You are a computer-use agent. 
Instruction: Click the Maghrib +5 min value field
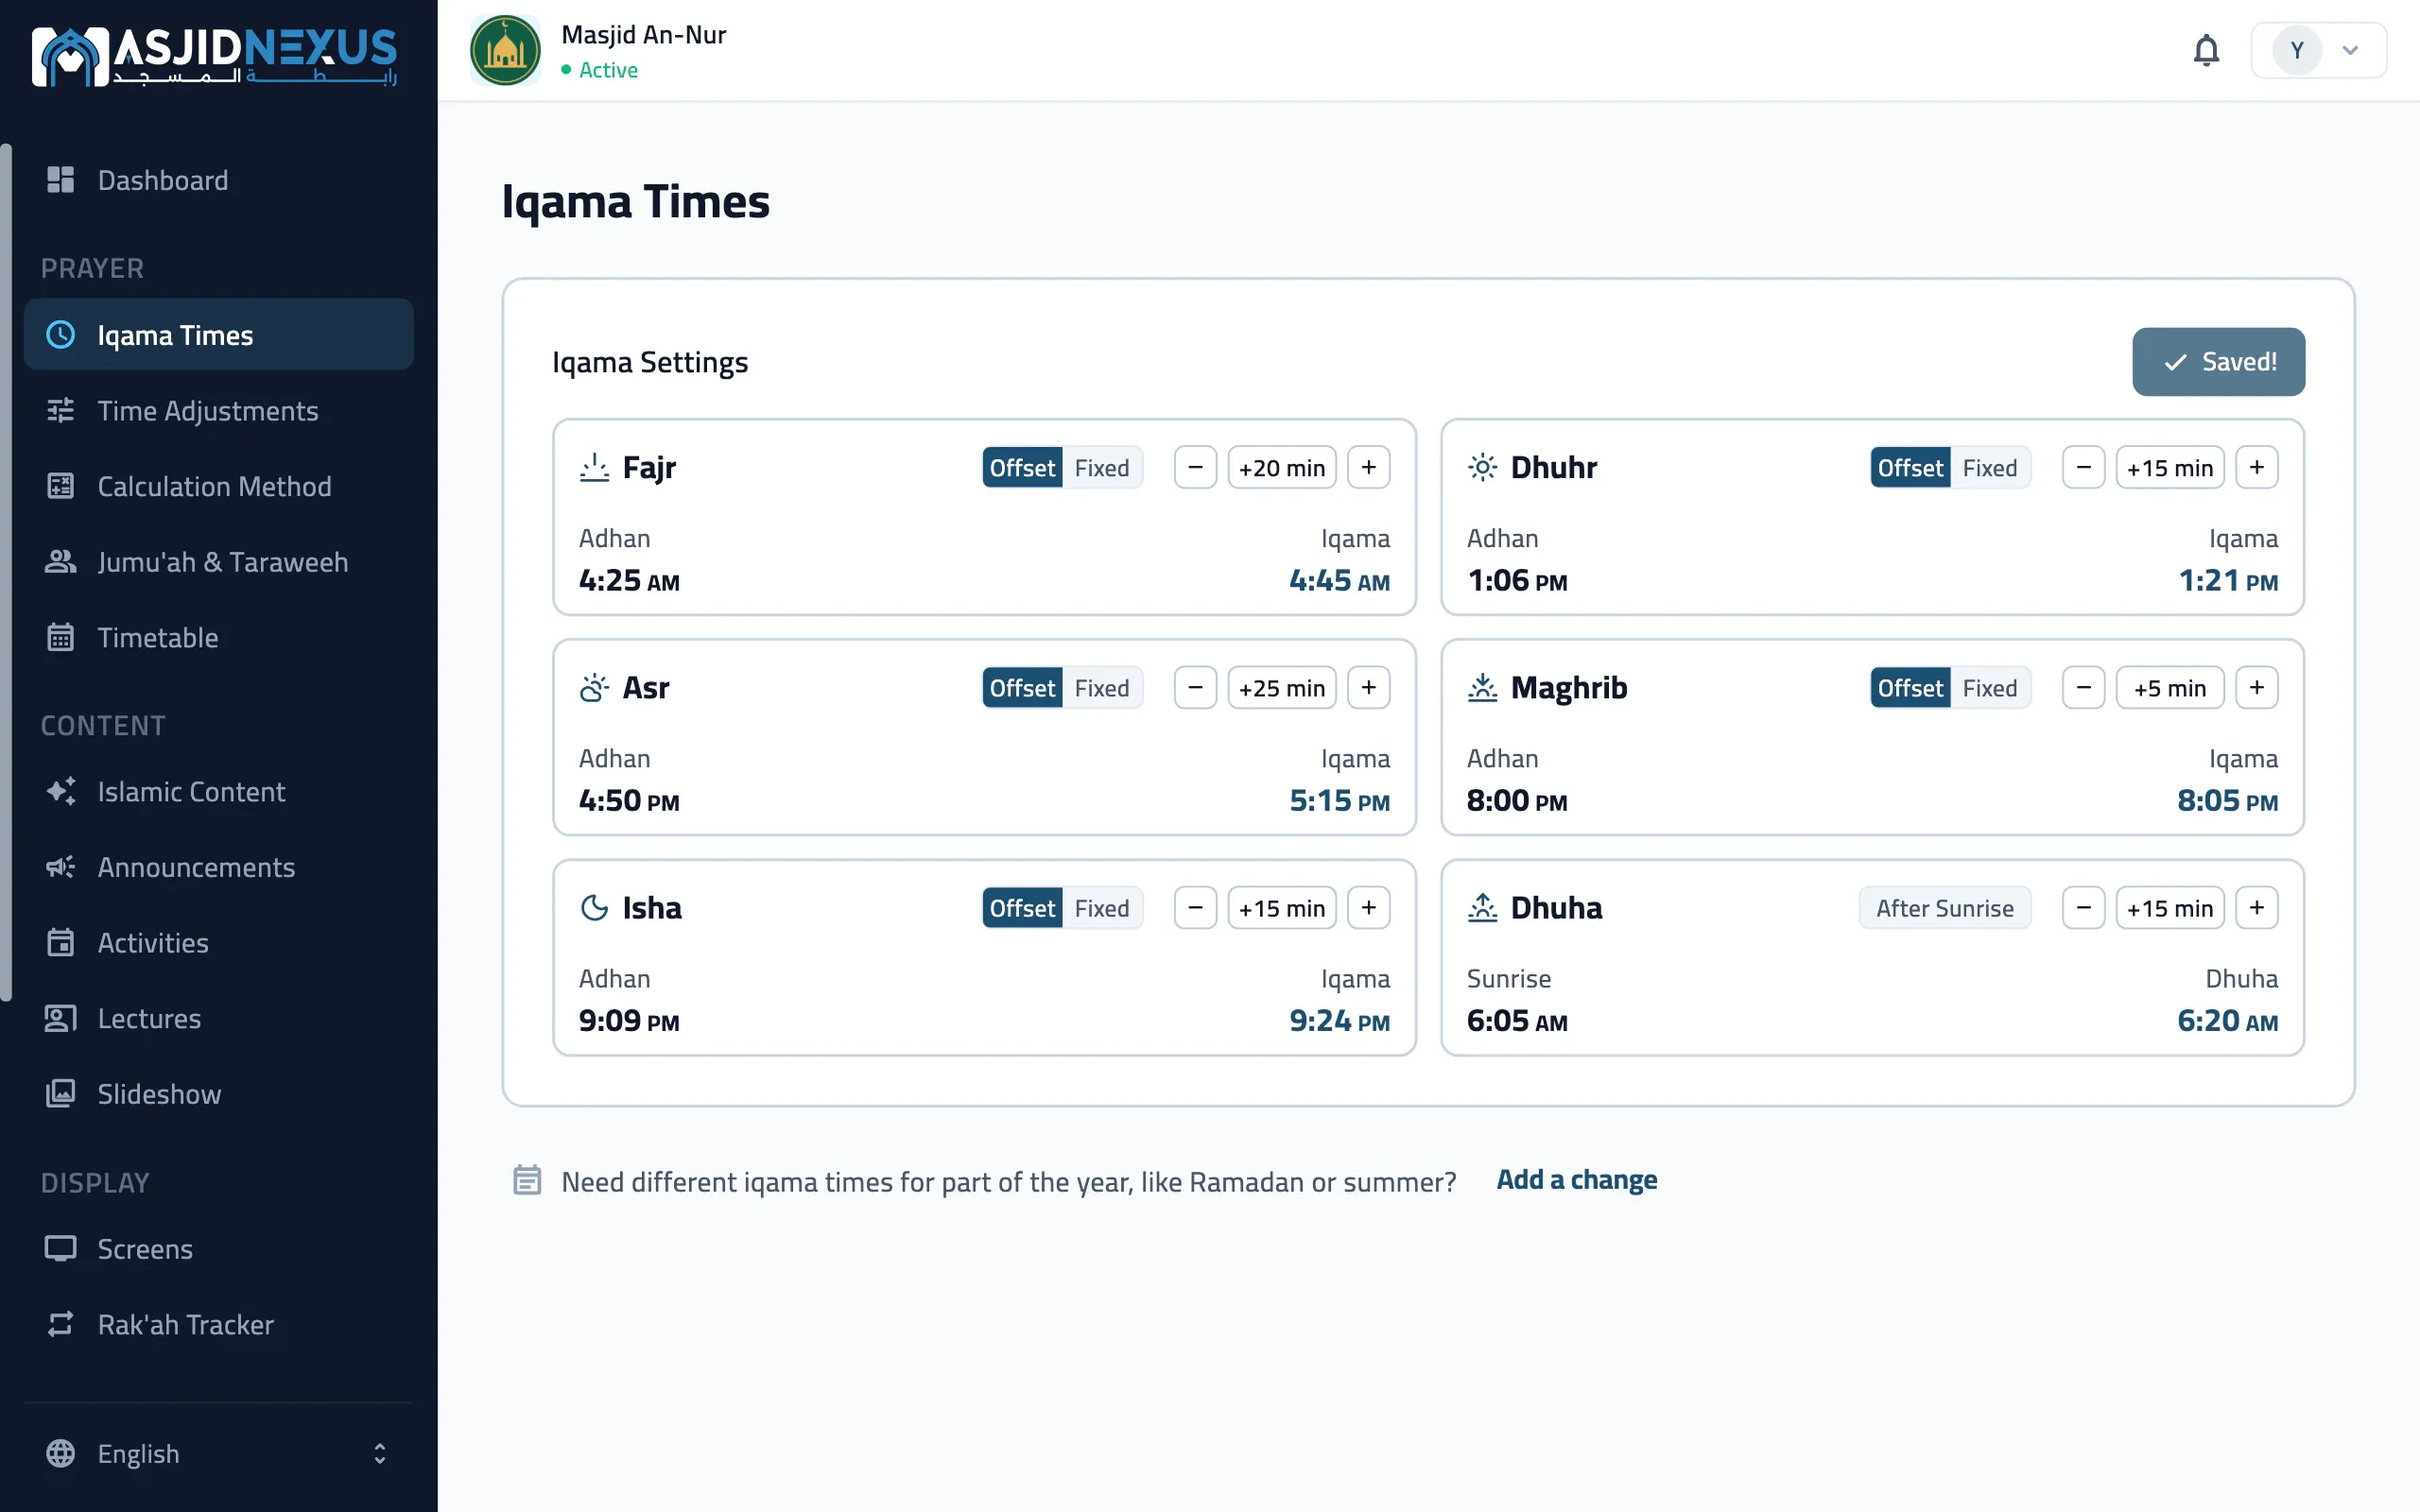2170,687
